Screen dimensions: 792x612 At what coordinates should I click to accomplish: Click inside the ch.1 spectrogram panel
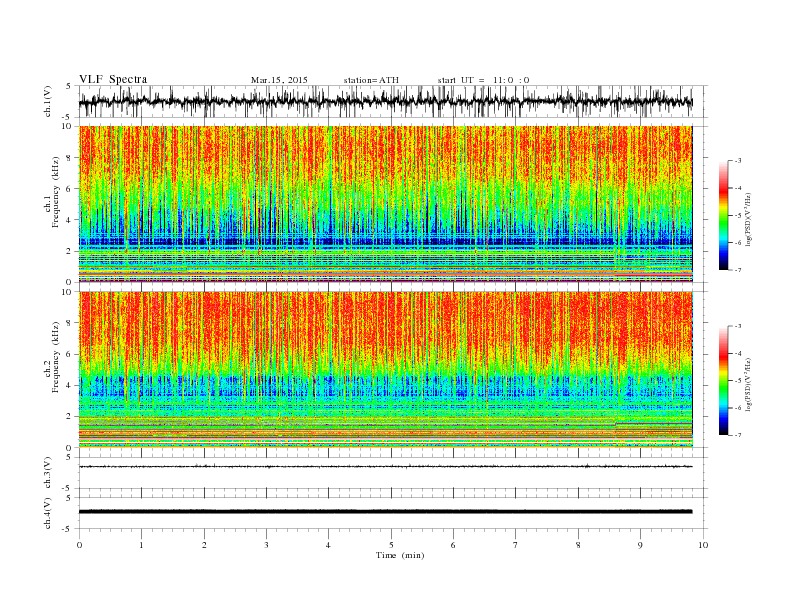(x=385, y=204)
